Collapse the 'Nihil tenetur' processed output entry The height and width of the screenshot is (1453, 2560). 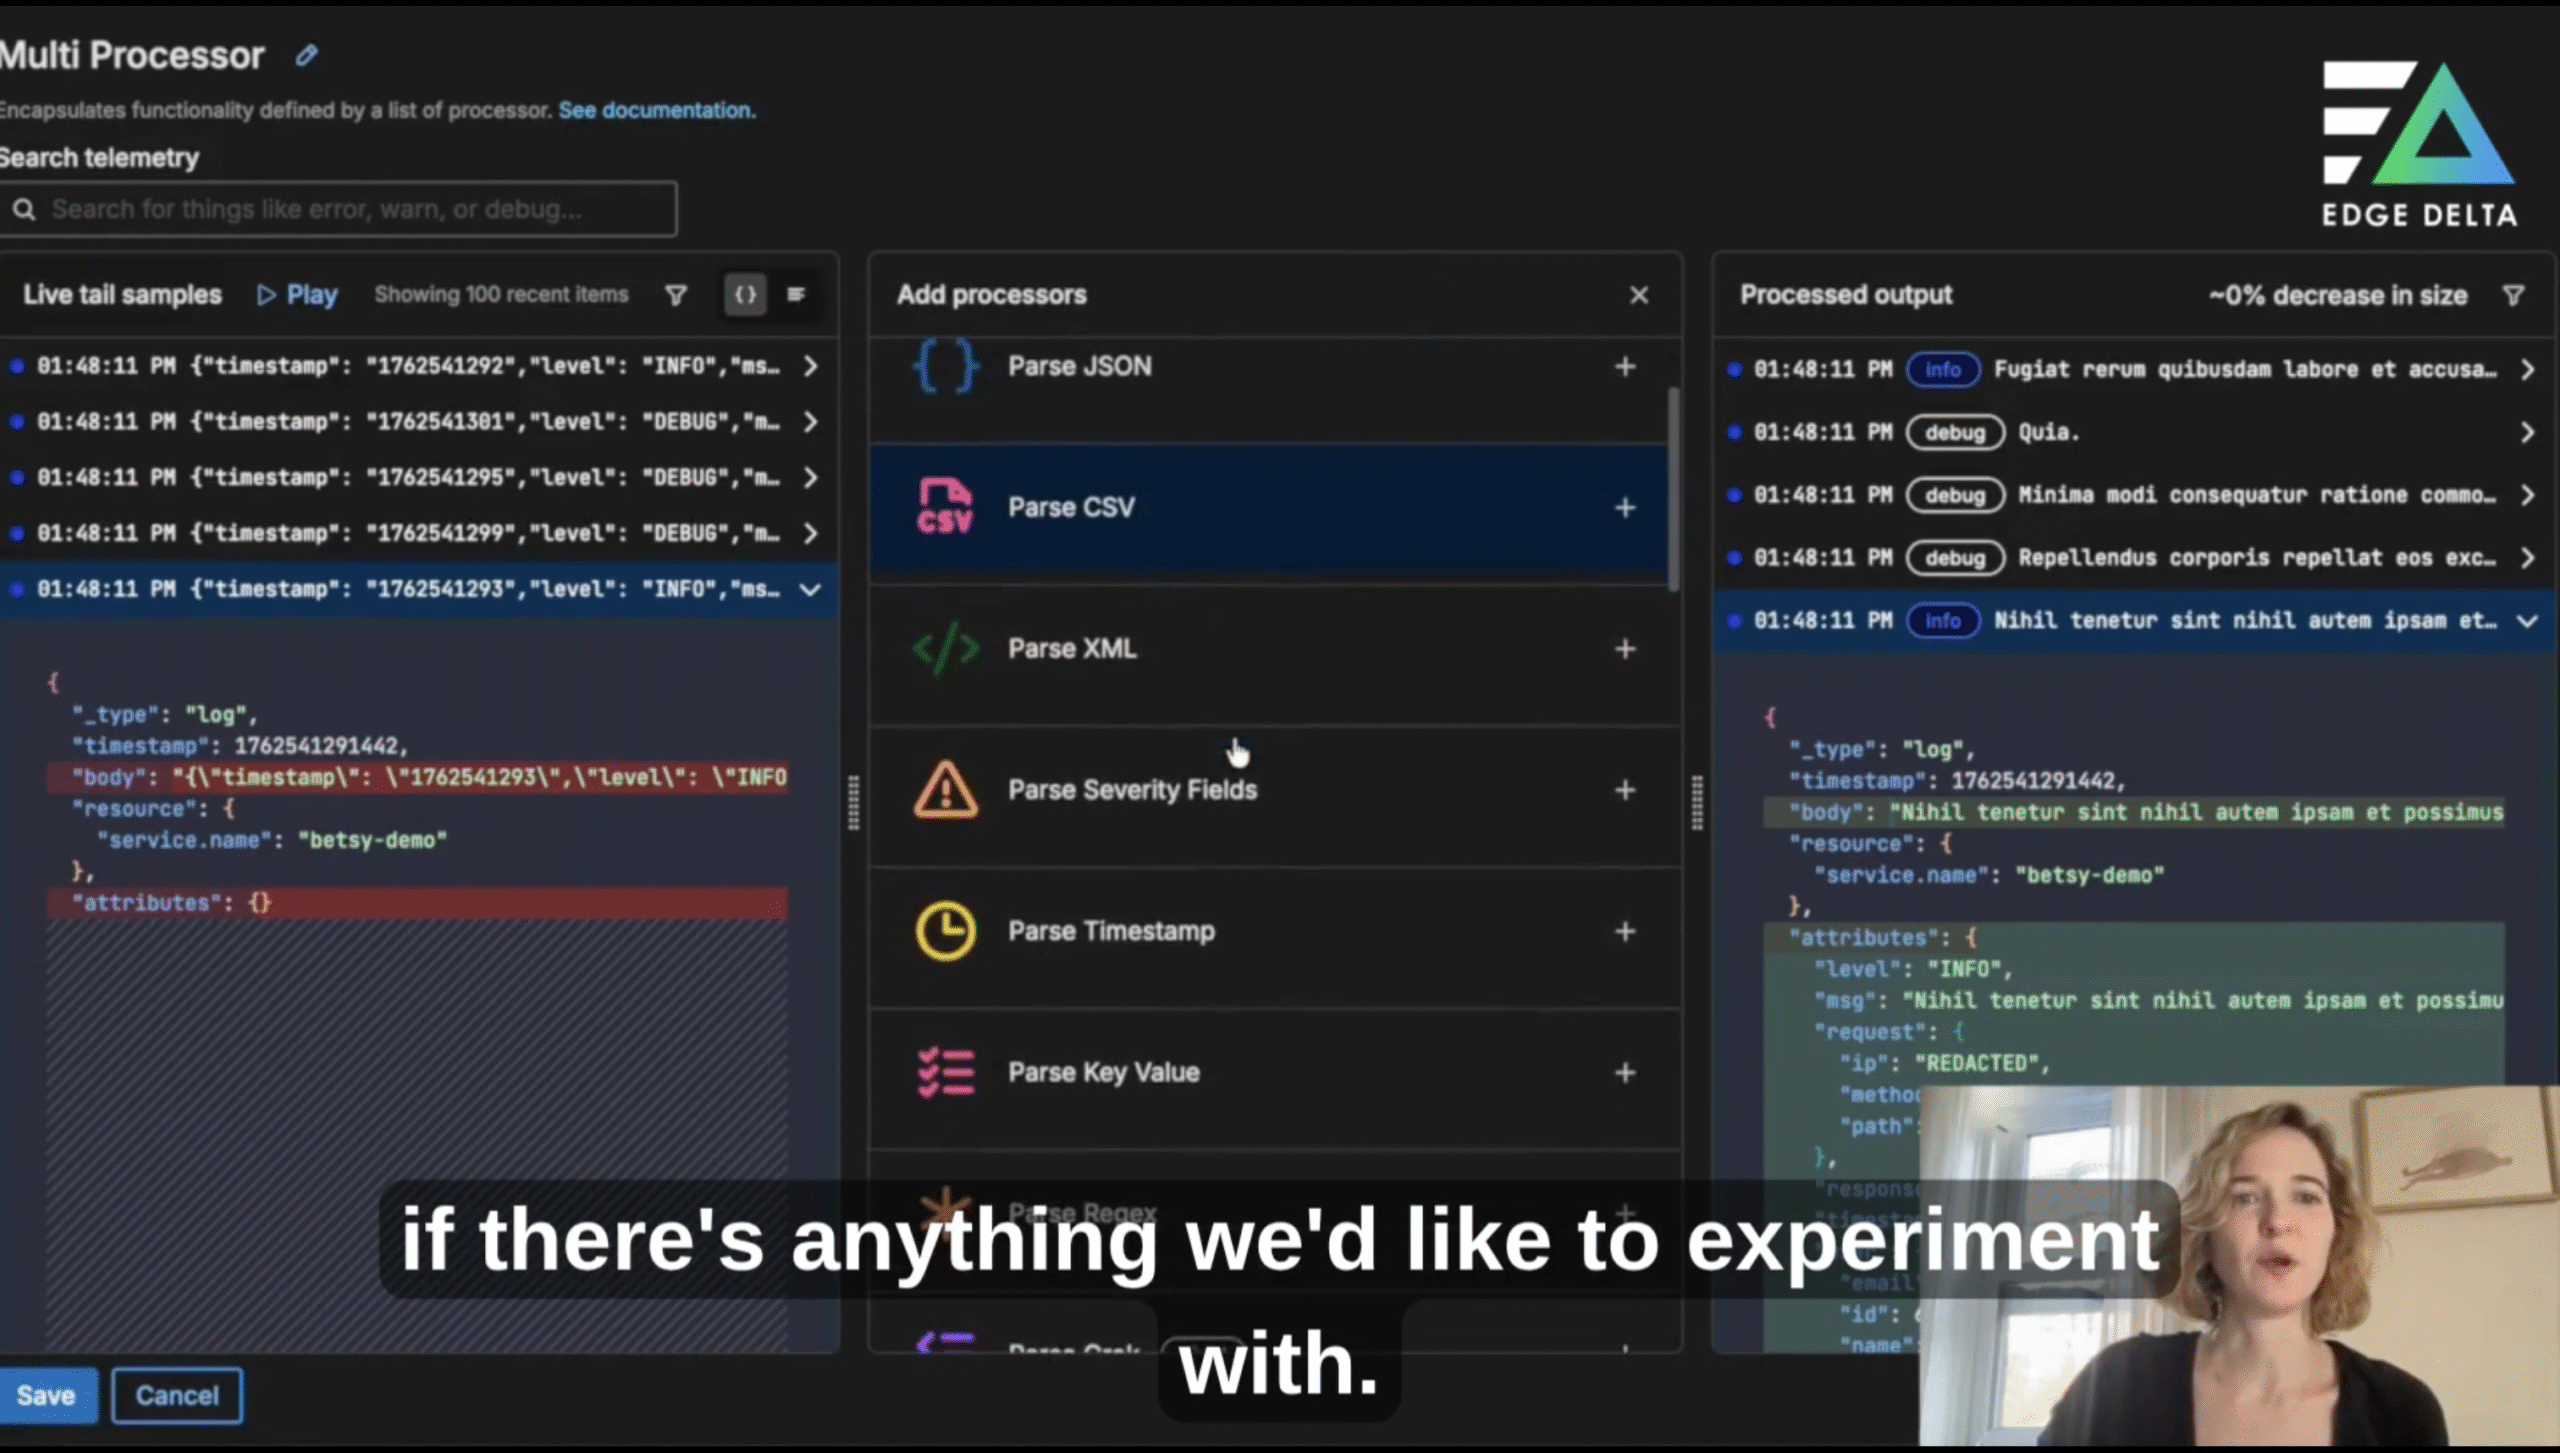pyautogui.click(x=2527, y=621)
